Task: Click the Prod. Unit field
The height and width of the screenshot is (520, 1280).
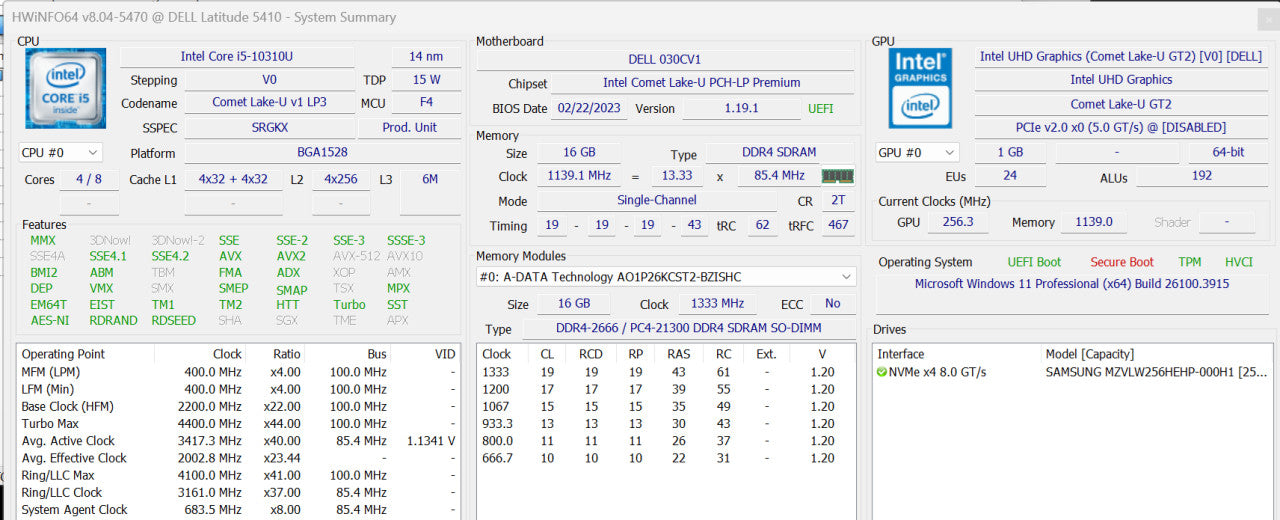Action: click(x=411, y=128)
